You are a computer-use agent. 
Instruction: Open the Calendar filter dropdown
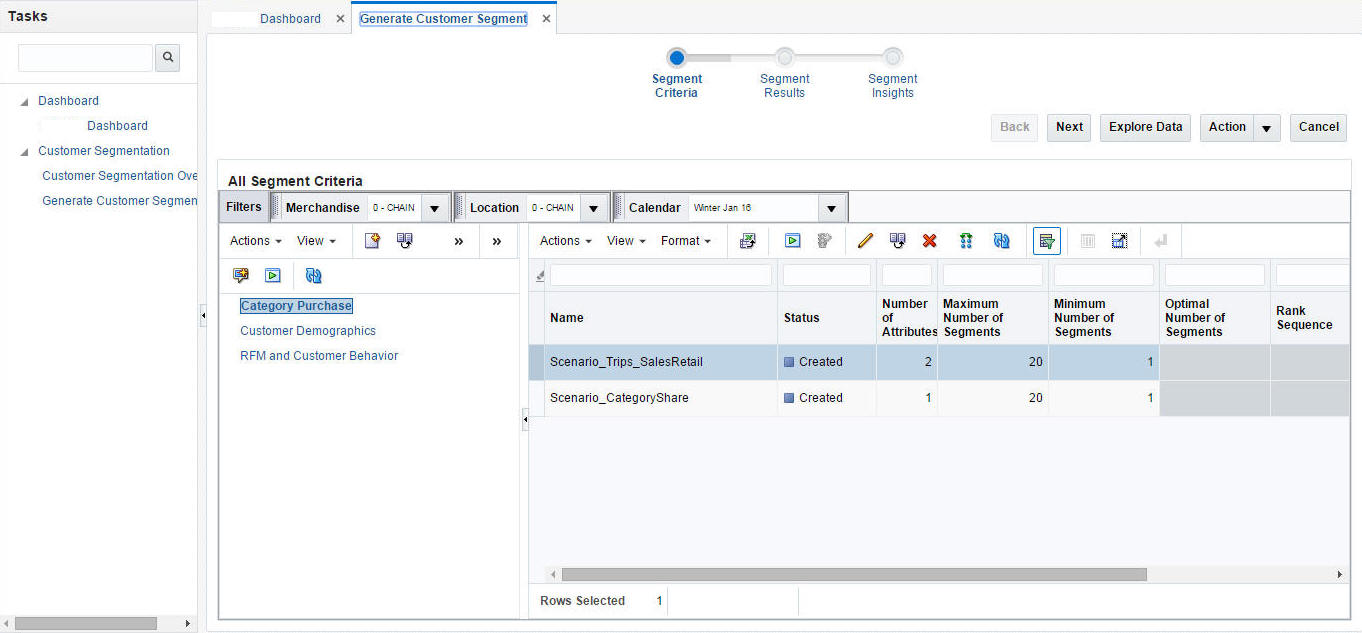[831, 208]
